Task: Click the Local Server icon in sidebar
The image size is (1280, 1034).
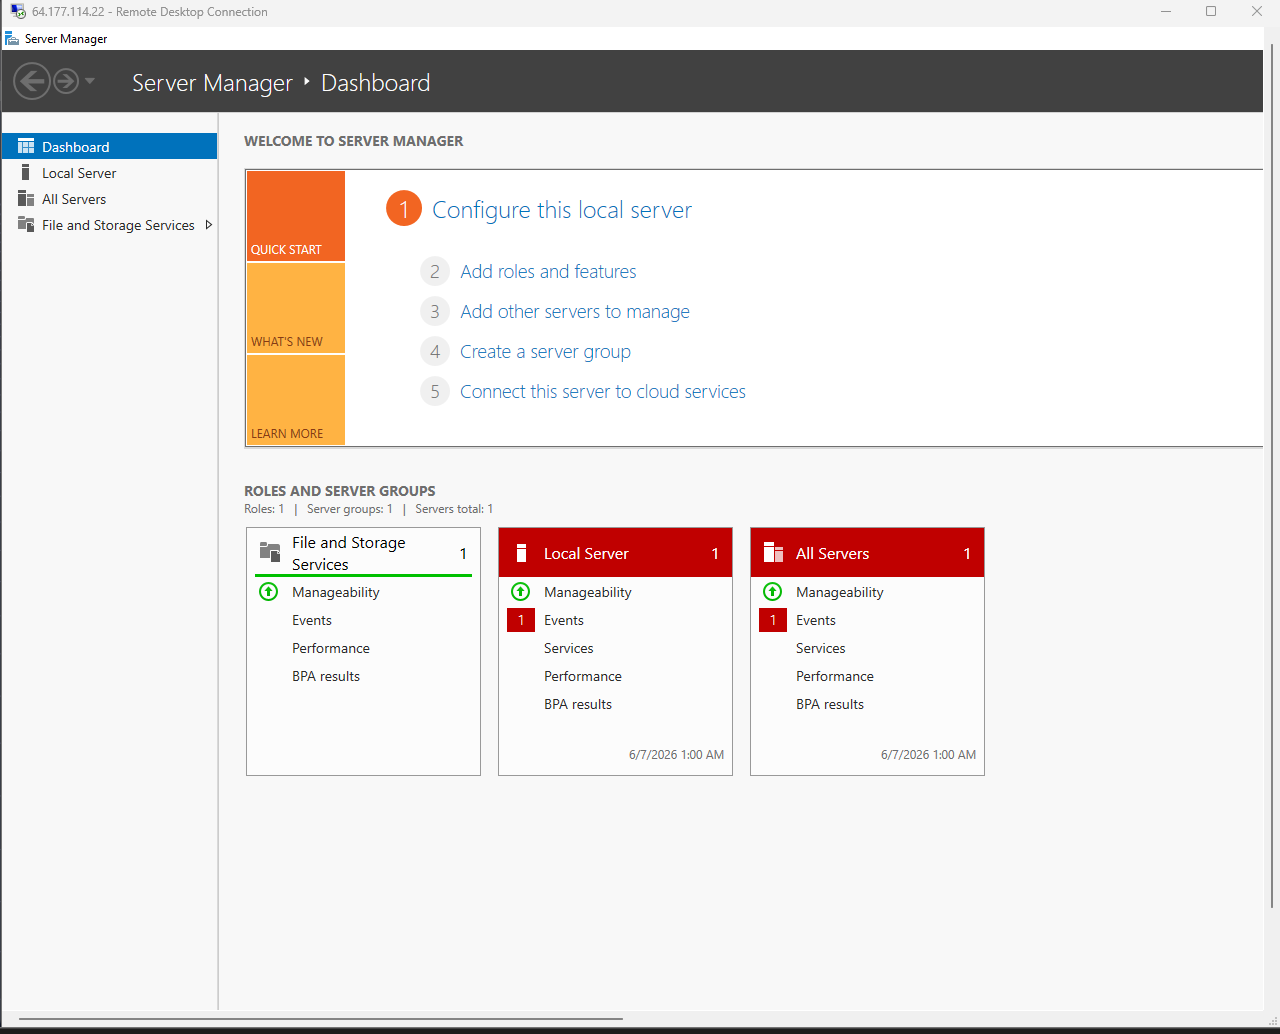Action: (26, 172)
